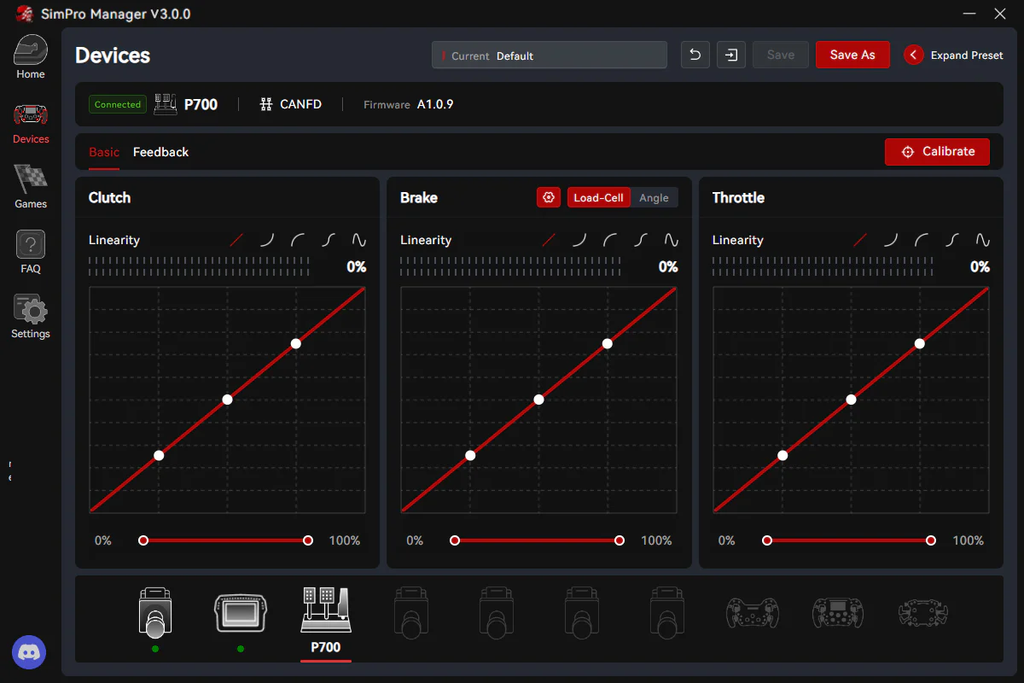The width and height of the screenshot is (1024, 683).
Task: Select S-curve linearity for Clutch
Action: tap(328, 240)
